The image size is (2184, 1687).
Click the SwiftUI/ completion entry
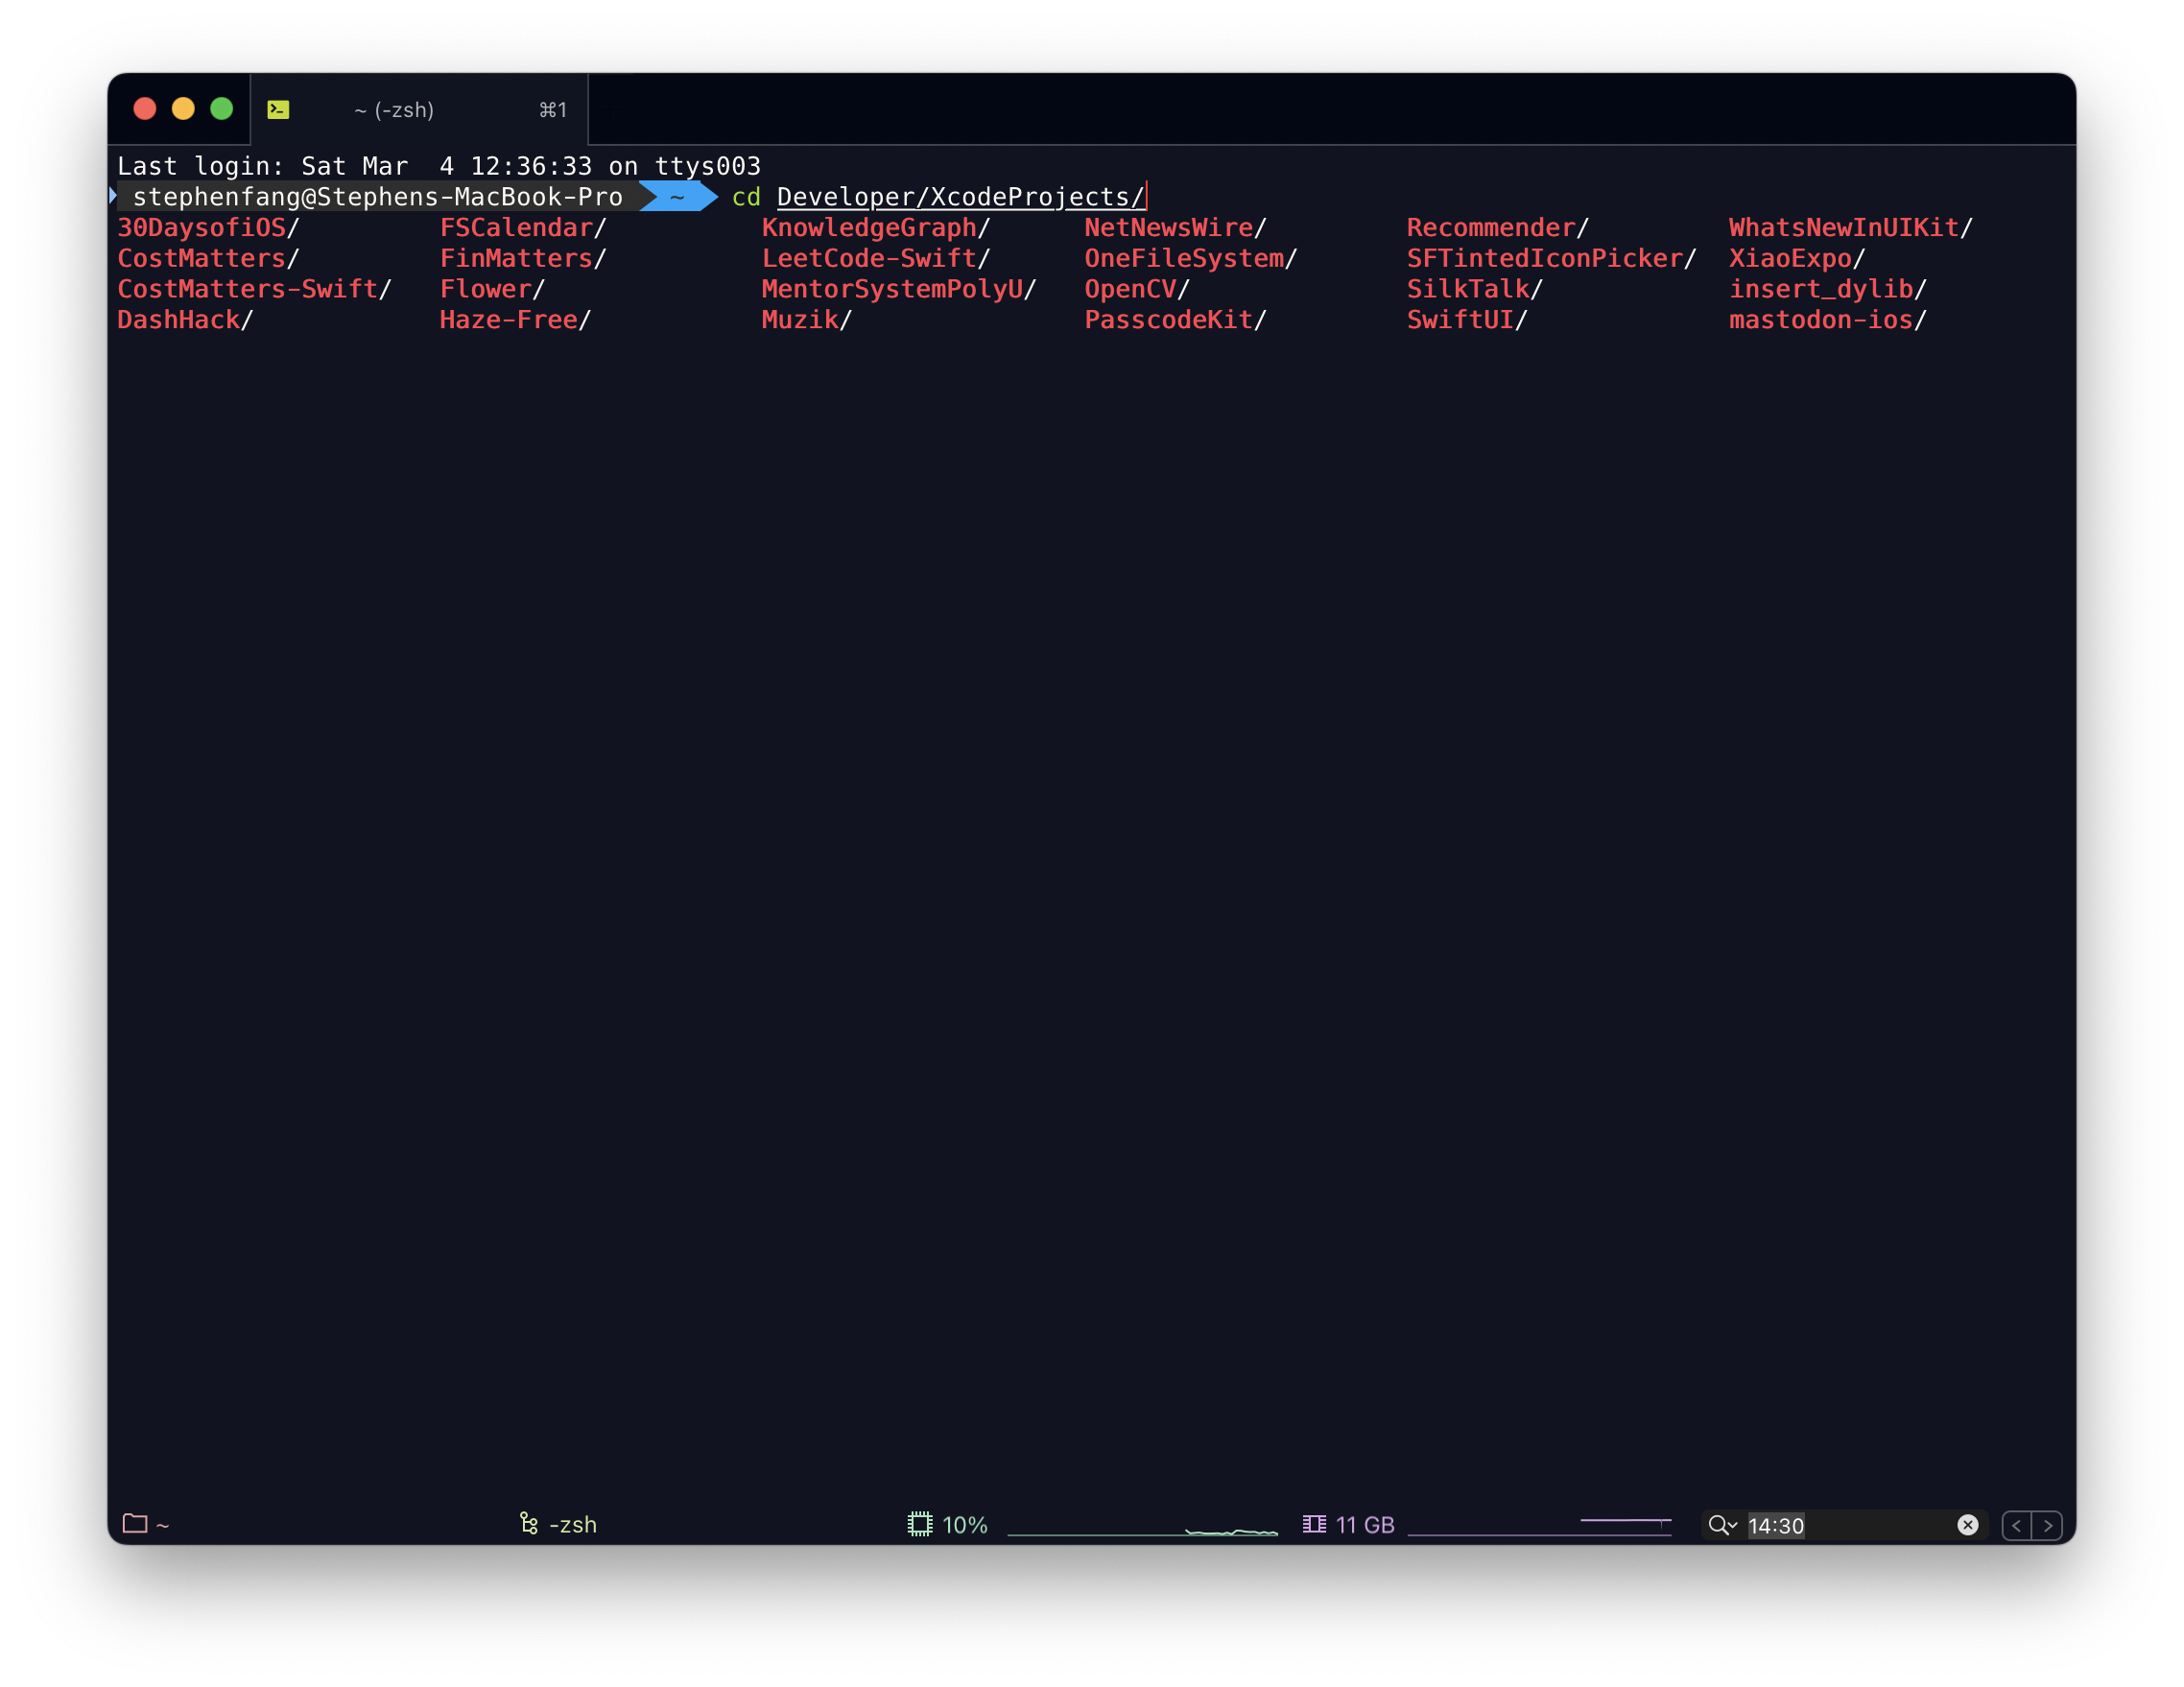pyautogui.click(x=1467, y=320)
